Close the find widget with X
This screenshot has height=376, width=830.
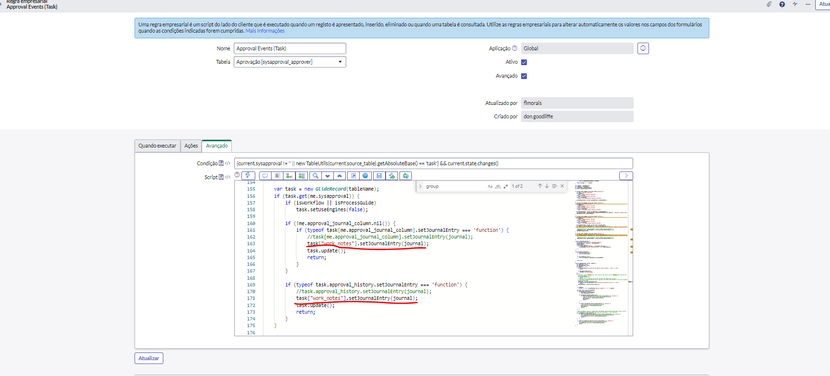tap(562, 186)
